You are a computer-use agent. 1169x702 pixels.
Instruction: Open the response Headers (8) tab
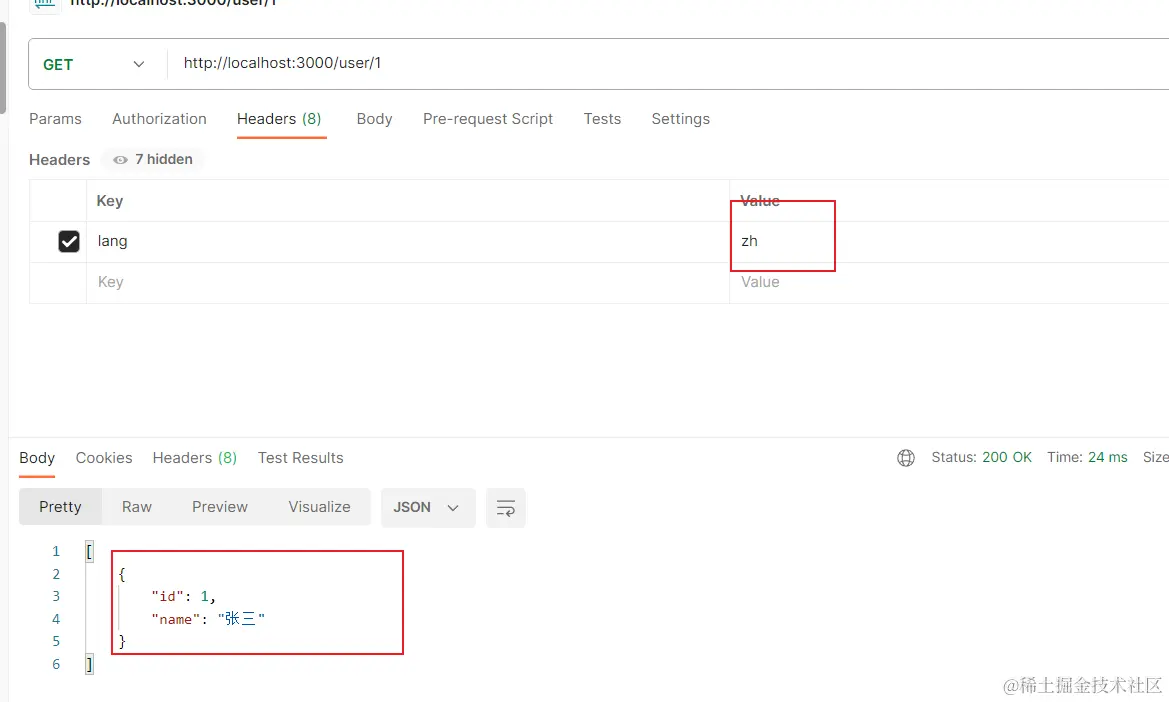click(x=195, y=458)
